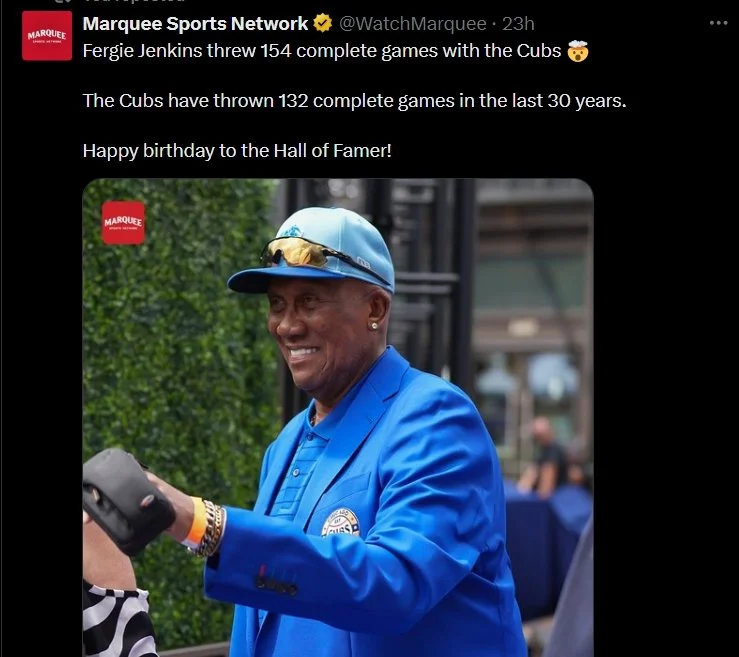The image size is (739, 657).
Task: Click the Cubs patch on blue jacket
Action: [x=341, y=522]
